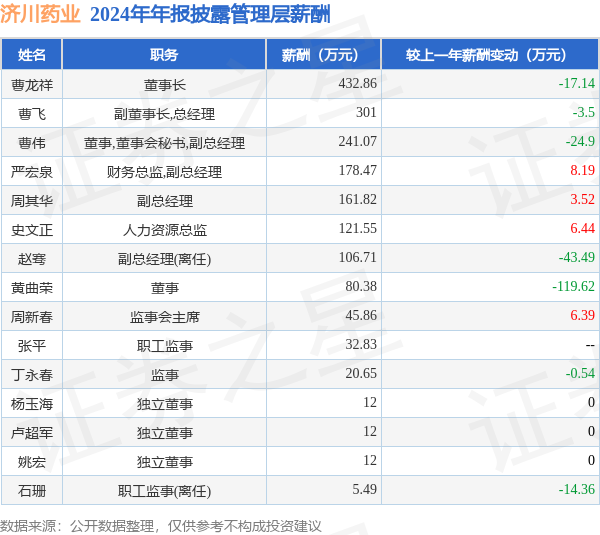Viewport: 600px width, 535px height.
Task: Click the 济川药业 company name in title
Action: [40, 14]
